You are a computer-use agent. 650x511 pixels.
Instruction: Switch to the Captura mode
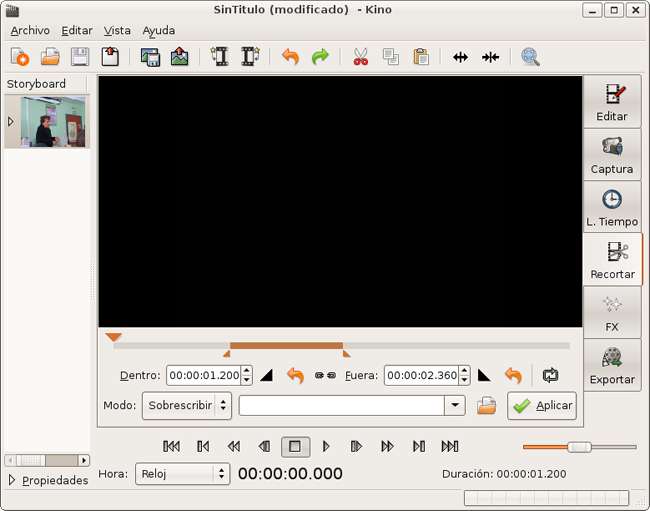pos(612,155)
